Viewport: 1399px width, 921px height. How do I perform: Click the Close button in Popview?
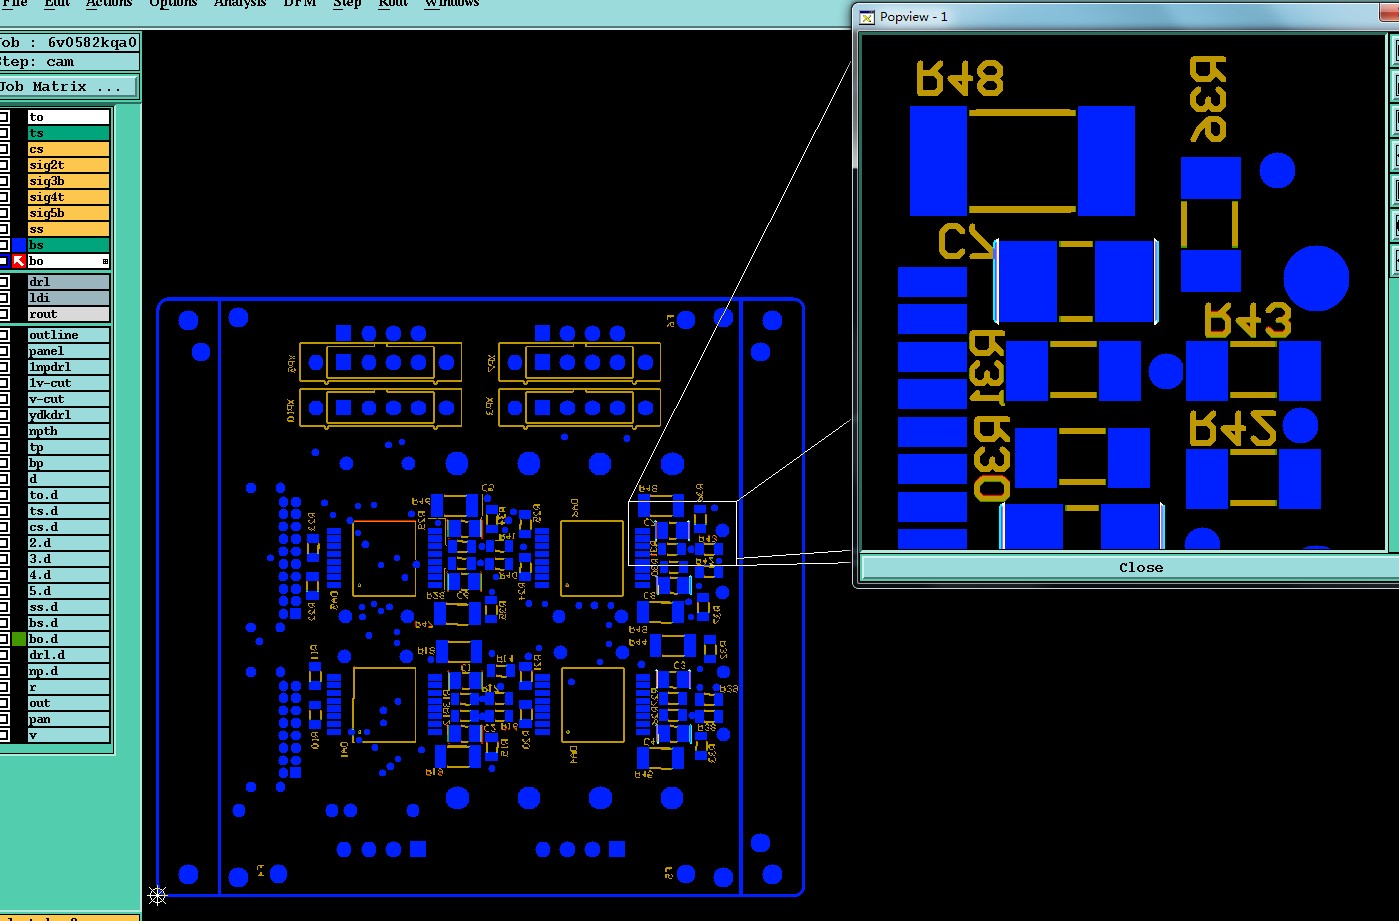(x=1140, y=567)
